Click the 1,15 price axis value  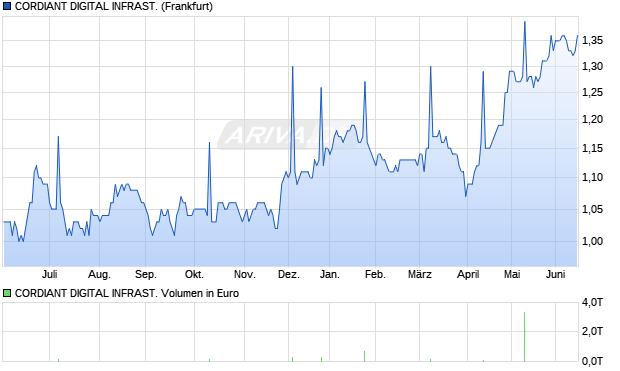592,148
